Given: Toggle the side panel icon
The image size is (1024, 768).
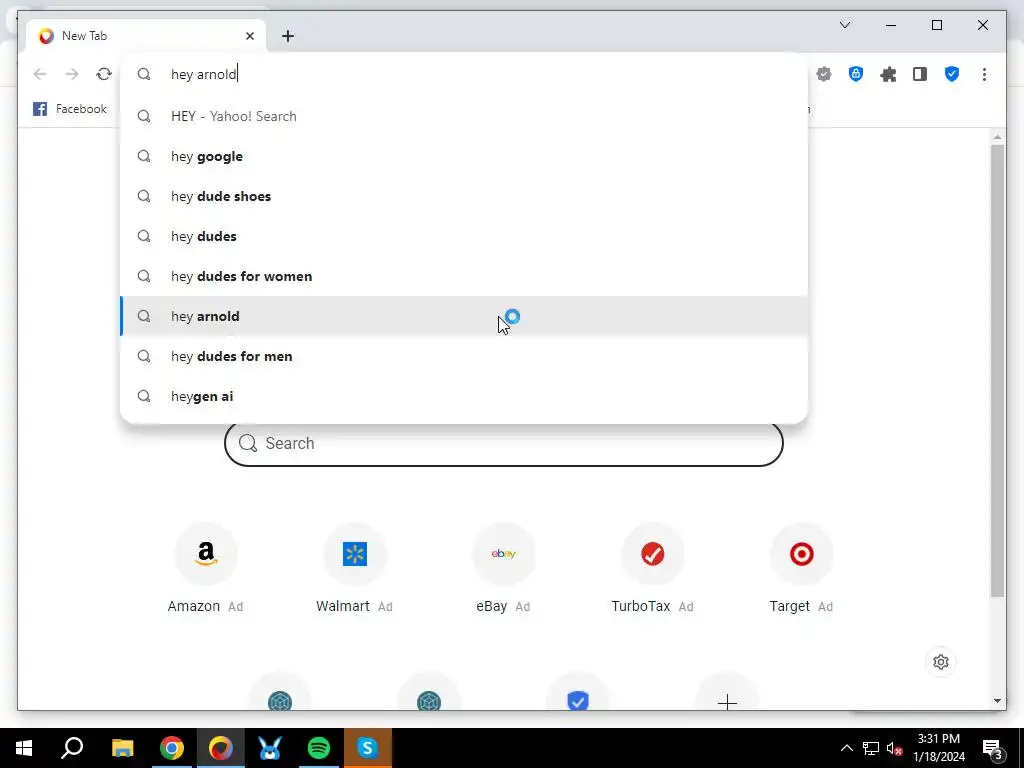Looking at the screenshot, I should [920, 74].
